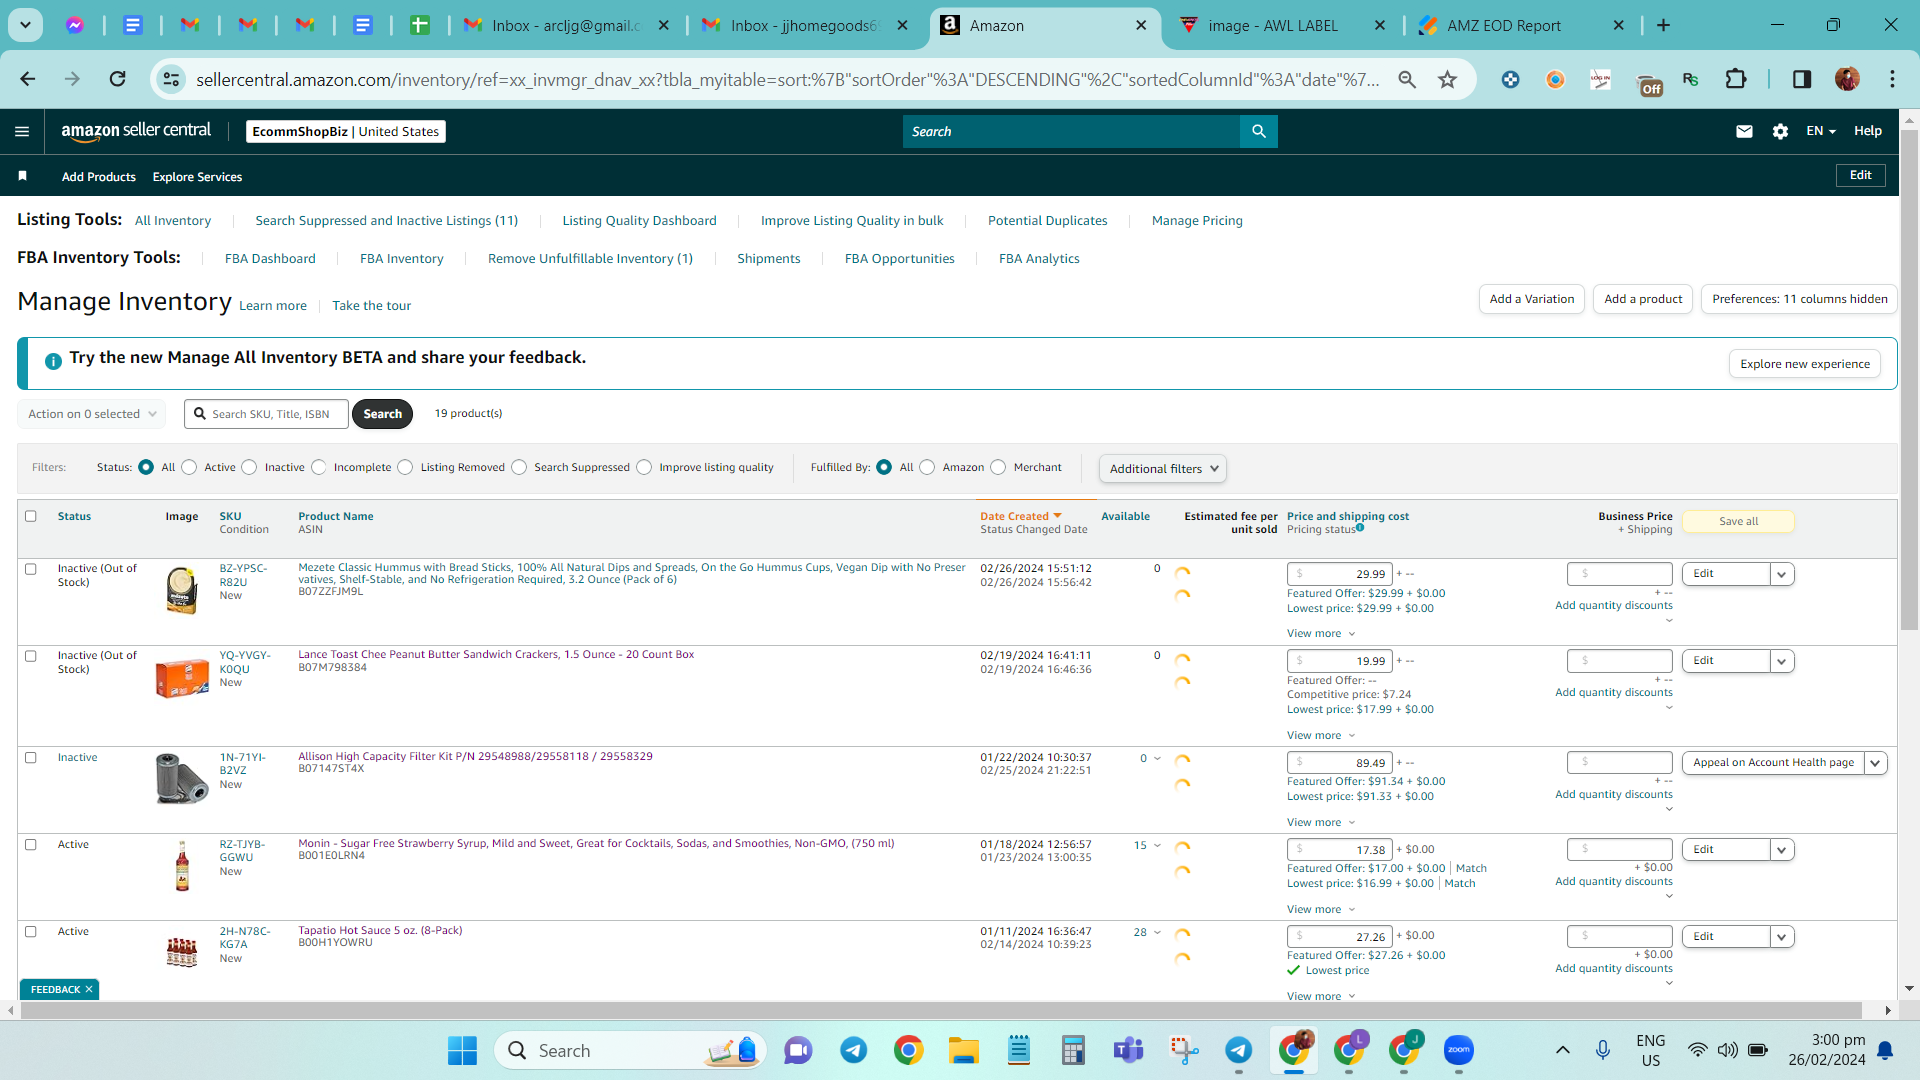Viewport: 1920px width, 1080px height.
Task: Check the select-all checkbox in table header
Action: (30, 516)
